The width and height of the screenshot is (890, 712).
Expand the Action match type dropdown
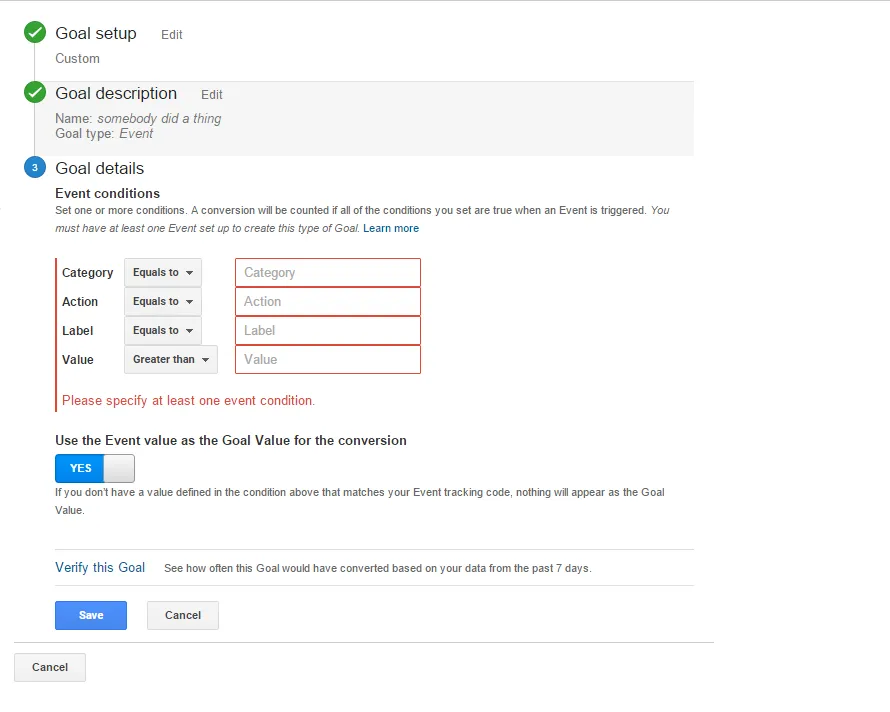[x=162, y=301]
